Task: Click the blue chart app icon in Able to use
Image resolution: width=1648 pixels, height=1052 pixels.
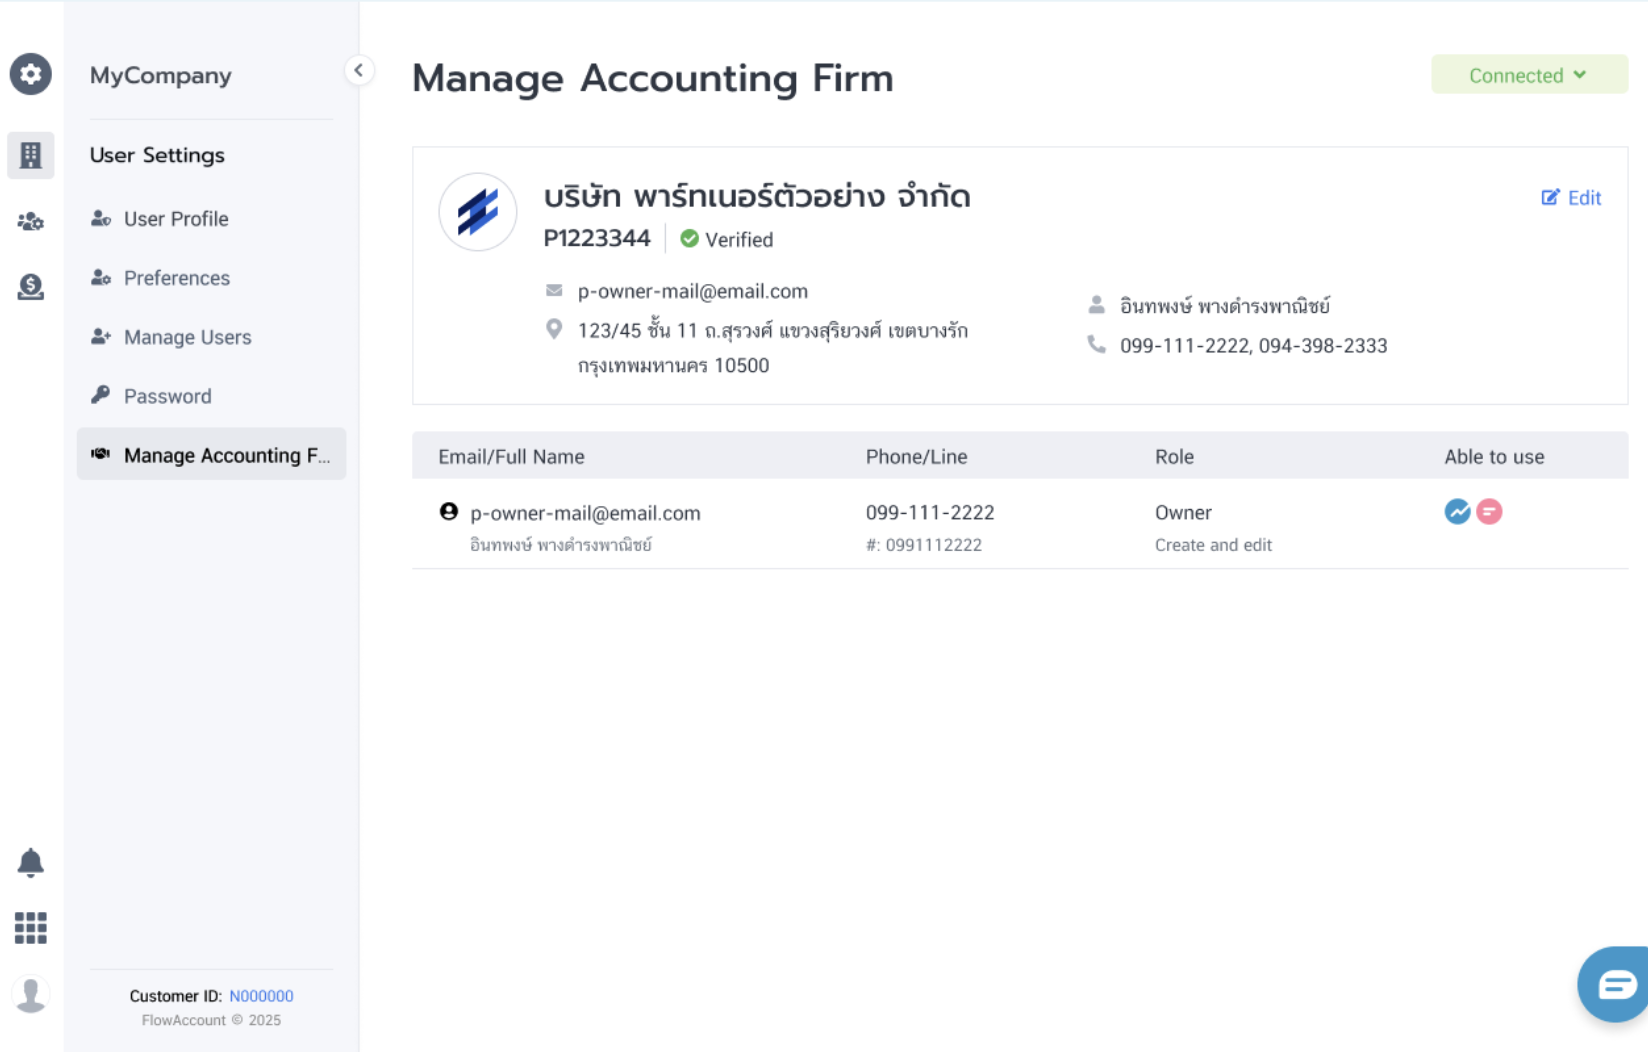Action: point(1457,512)
